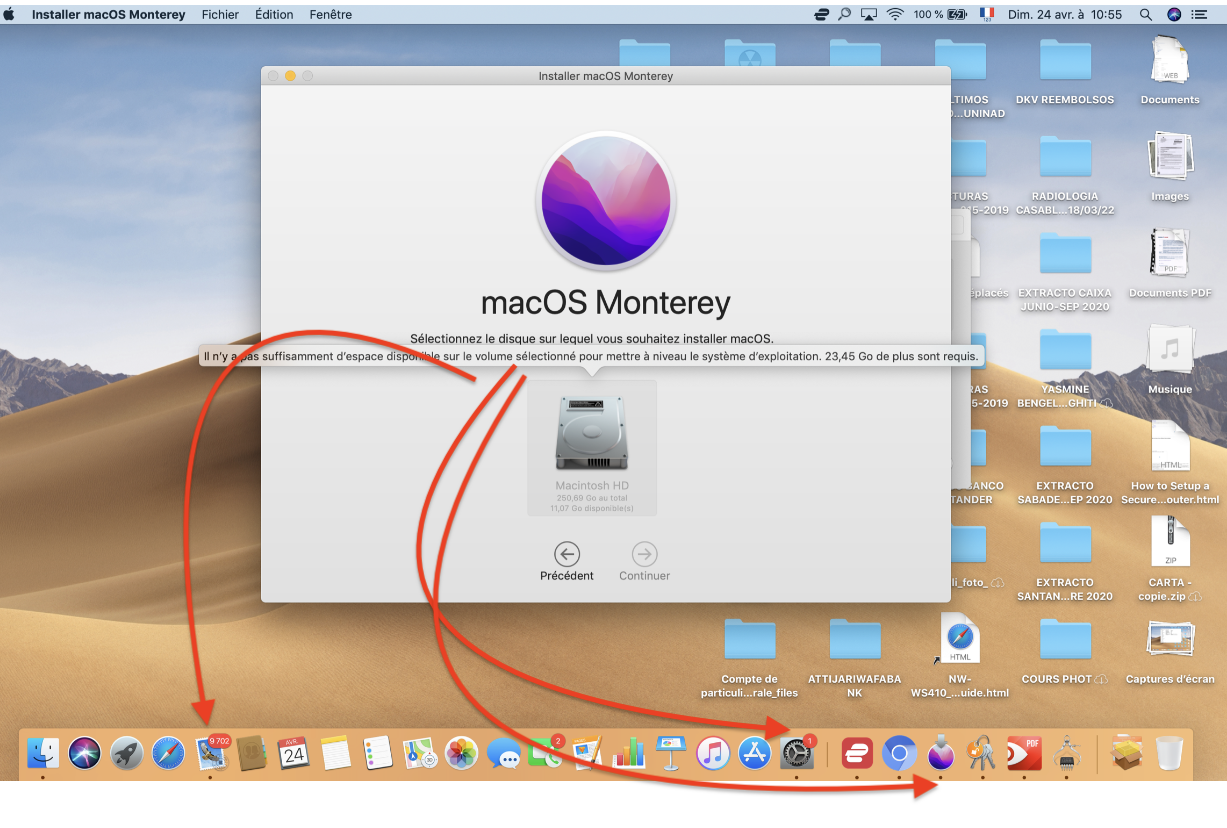
Task: Open iTunes music icon in Dock
Action: coord(712,753)
